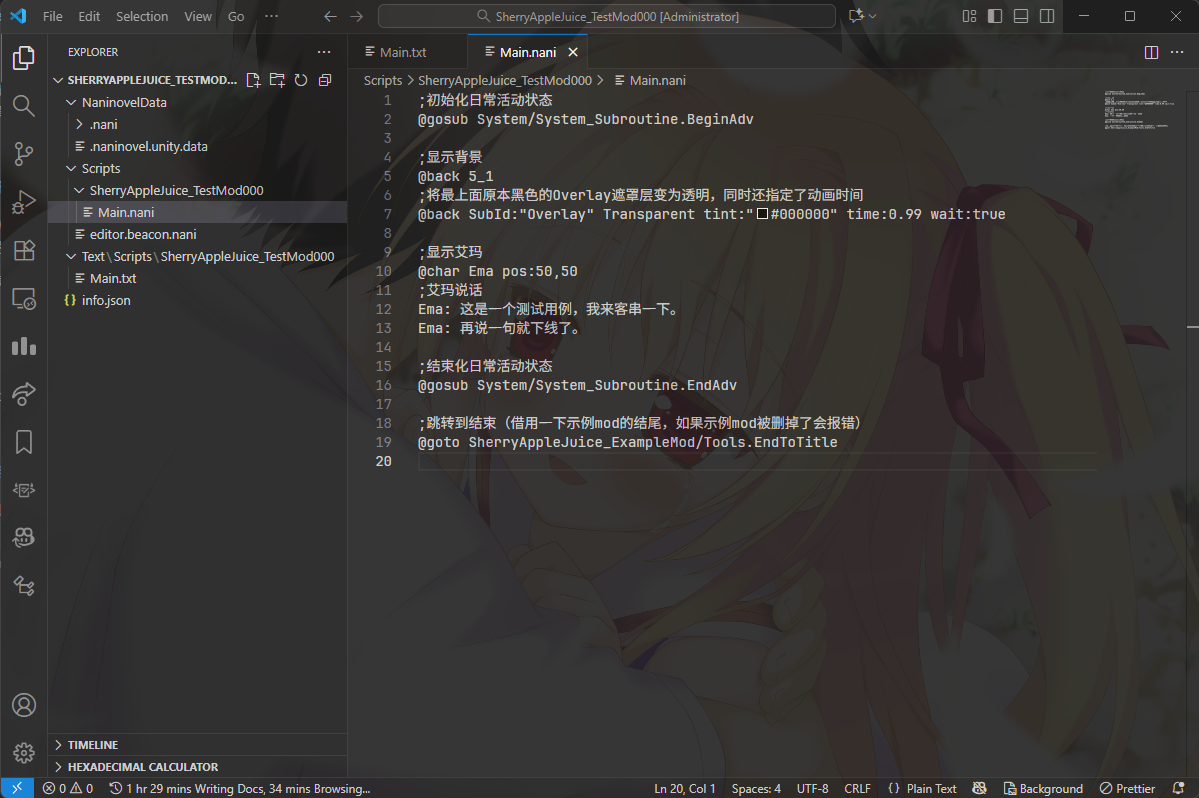Click the CRLF line ending indicator
The width and height of the screenshot is (1199, 798).
click(x=859, y=788)
